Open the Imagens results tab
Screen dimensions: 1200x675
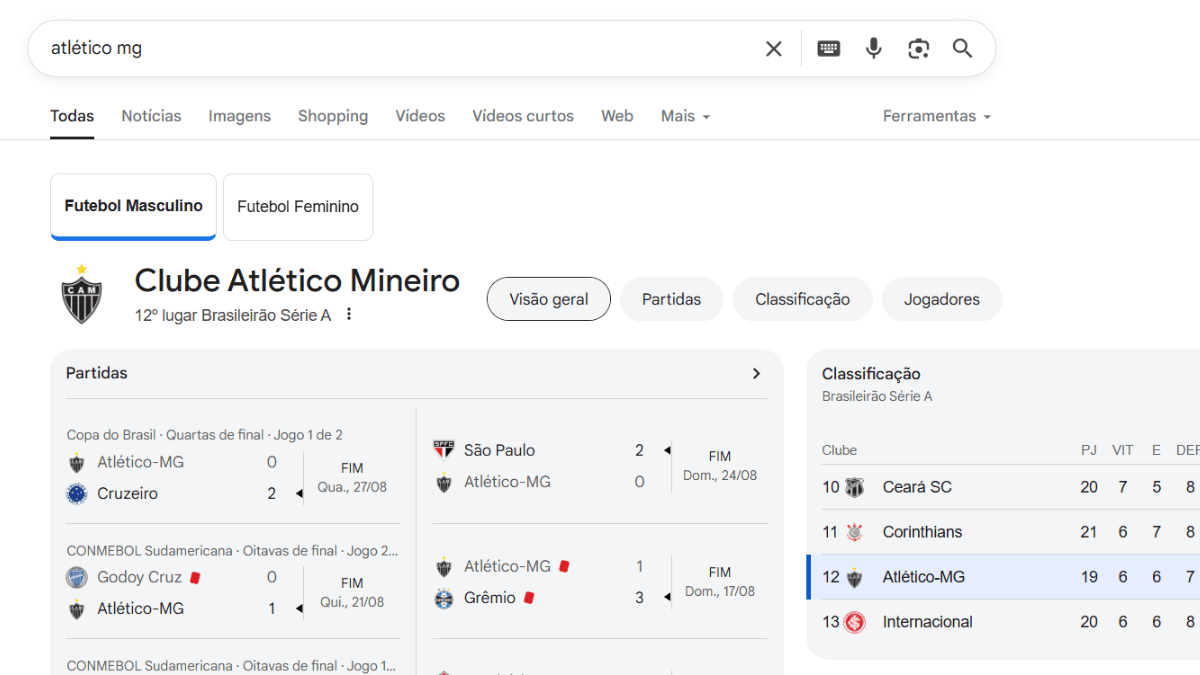coord(239,116)
